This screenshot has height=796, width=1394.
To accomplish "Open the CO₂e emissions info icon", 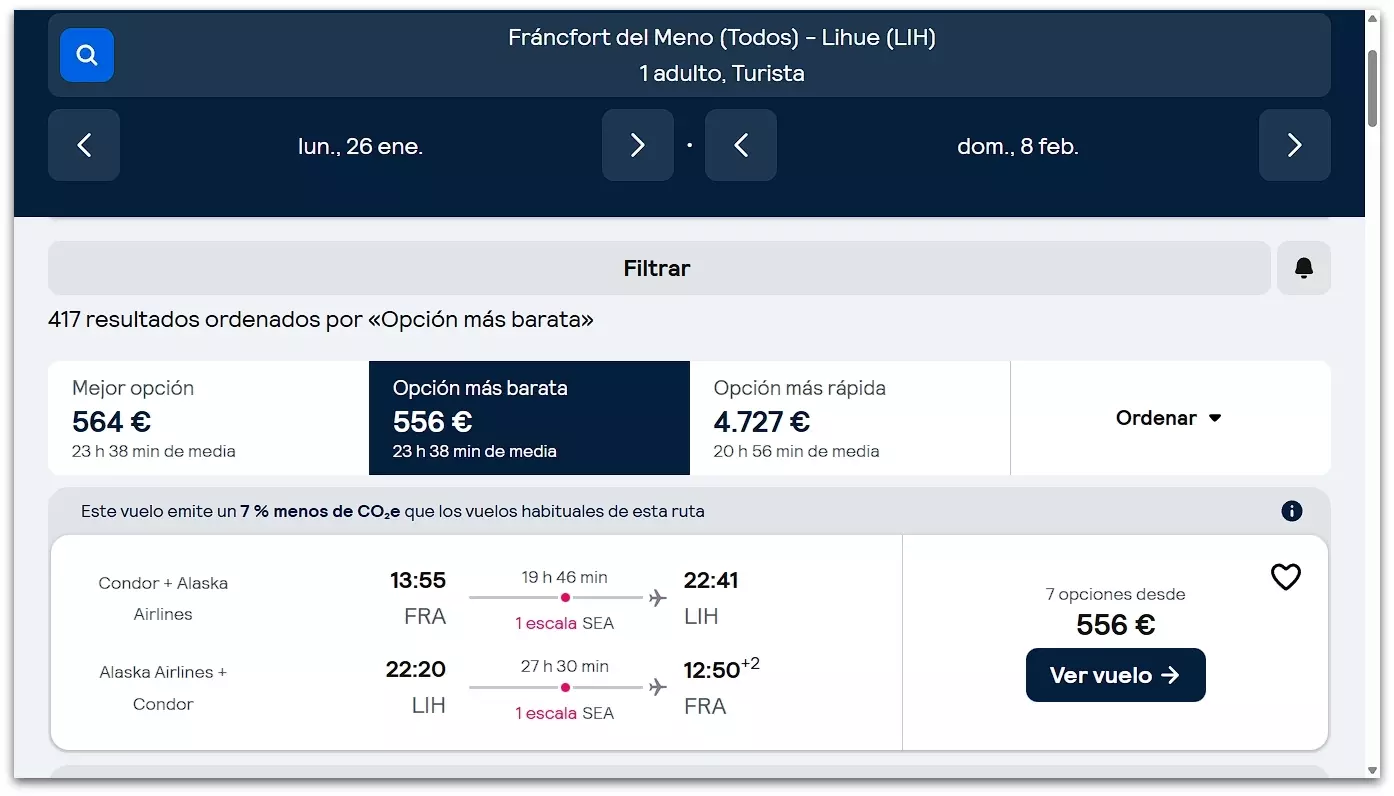I will (x=1291, y=511).
